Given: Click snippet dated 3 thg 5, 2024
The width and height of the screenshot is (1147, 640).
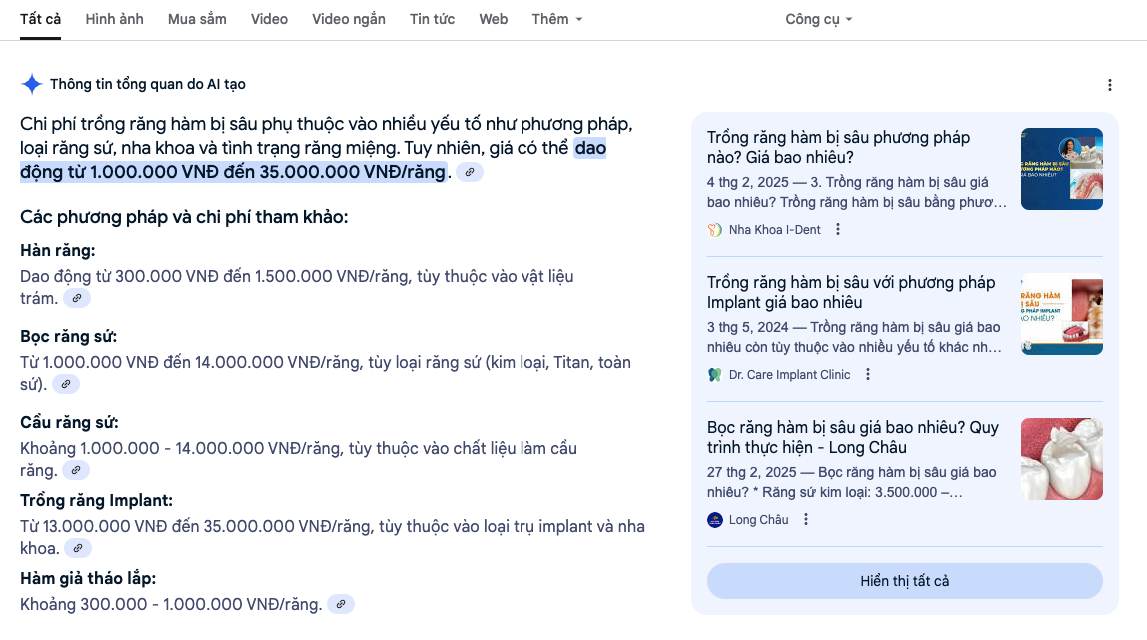Looking at the screenshot, I should [x=854, y=337].
